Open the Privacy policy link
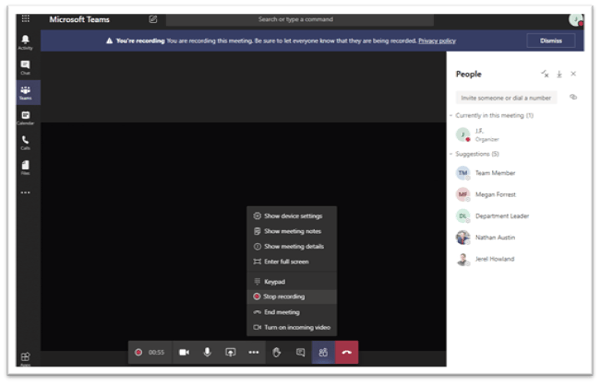The width and height of the screenshot is (600, 384). coord(437,41)
